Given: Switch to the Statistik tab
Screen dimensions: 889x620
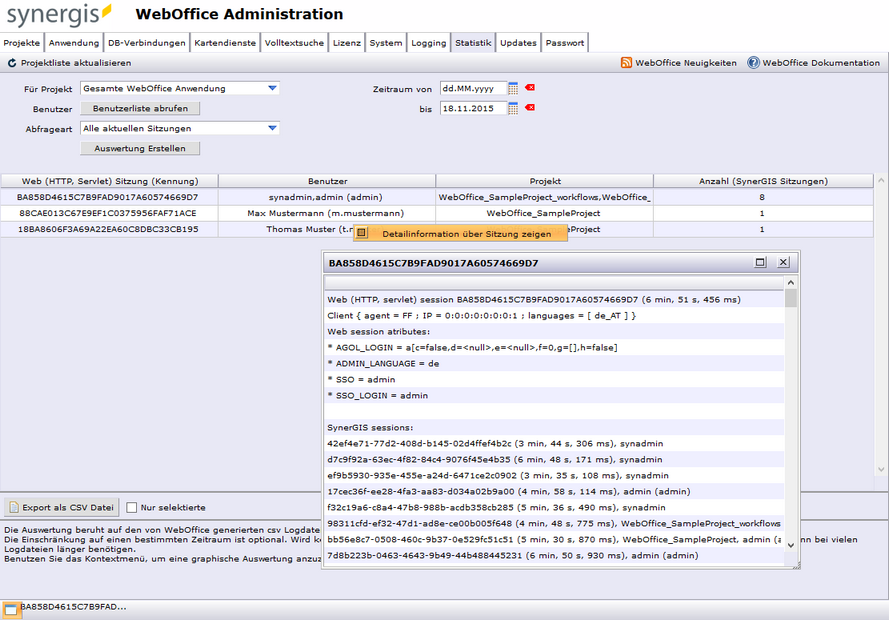Looking at the screenshot, I should coord(472,42).
